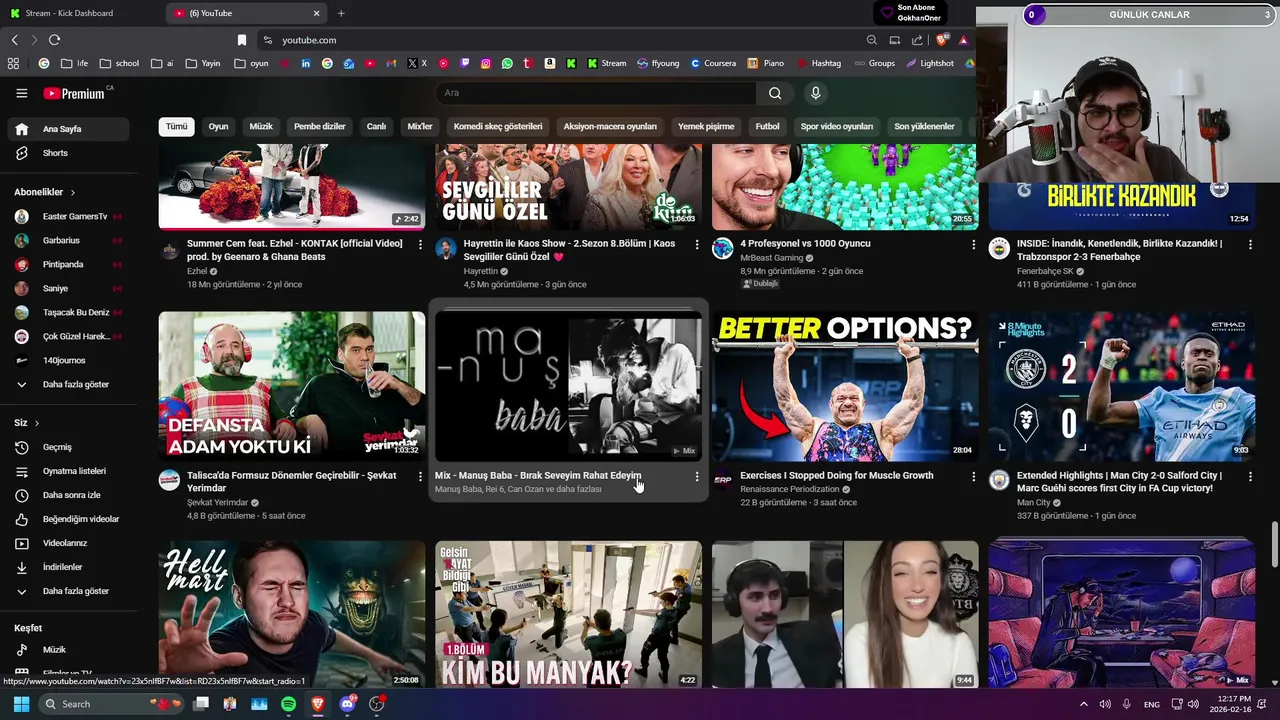Open MrBeast Gaming channel link
The width and height of the screenshot is (1280, 720).
[772, 258]
